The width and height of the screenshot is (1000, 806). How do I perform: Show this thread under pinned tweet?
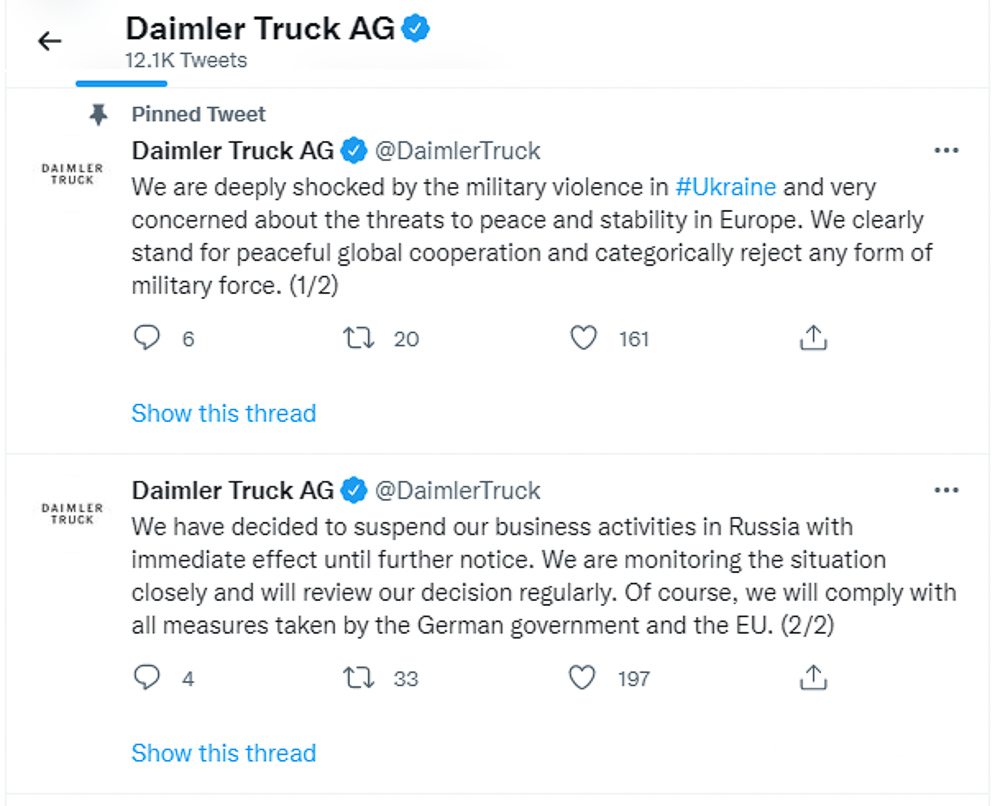223,413
